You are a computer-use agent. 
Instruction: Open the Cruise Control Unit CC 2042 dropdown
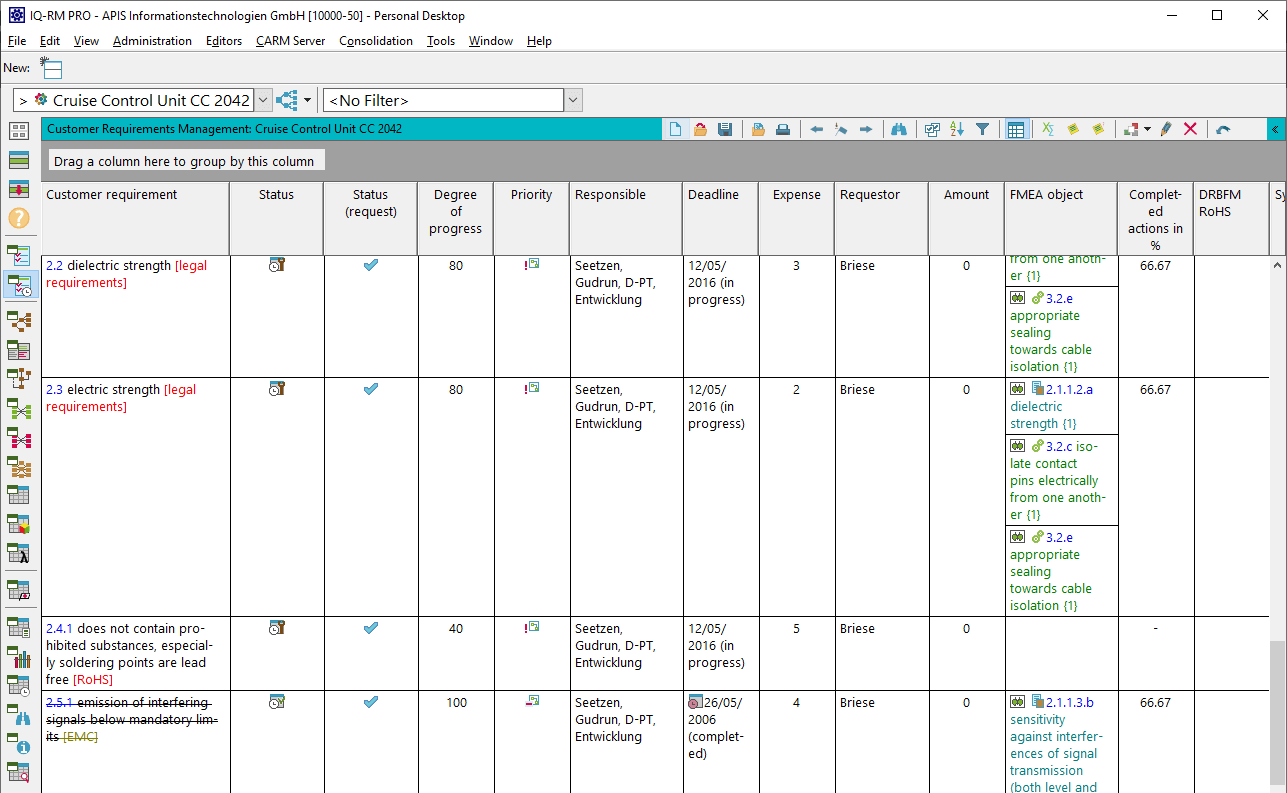pyautogui.click(x=263, y=100)
